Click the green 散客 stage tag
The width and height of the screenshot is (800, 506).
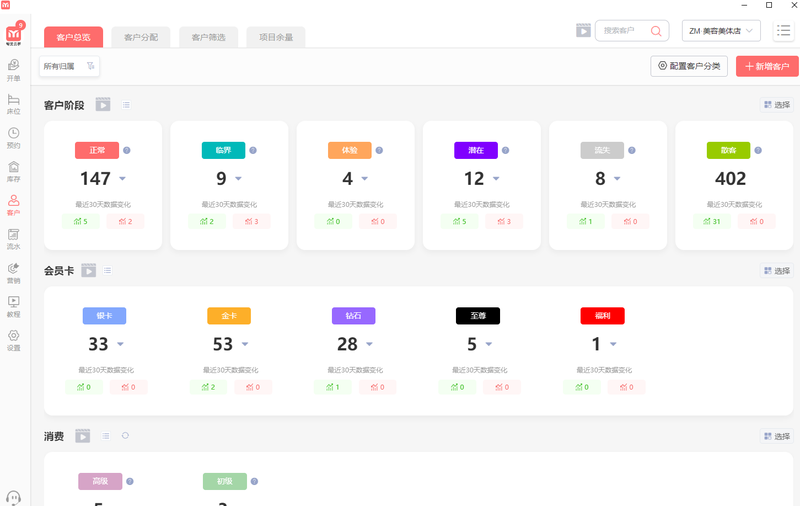(x=729, y=150)
